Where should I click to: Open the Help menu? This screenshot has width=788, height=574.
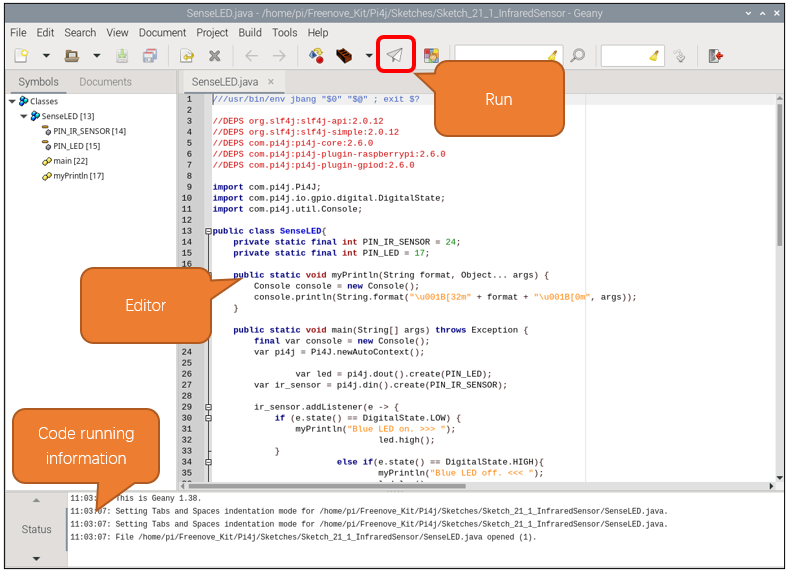318,33
